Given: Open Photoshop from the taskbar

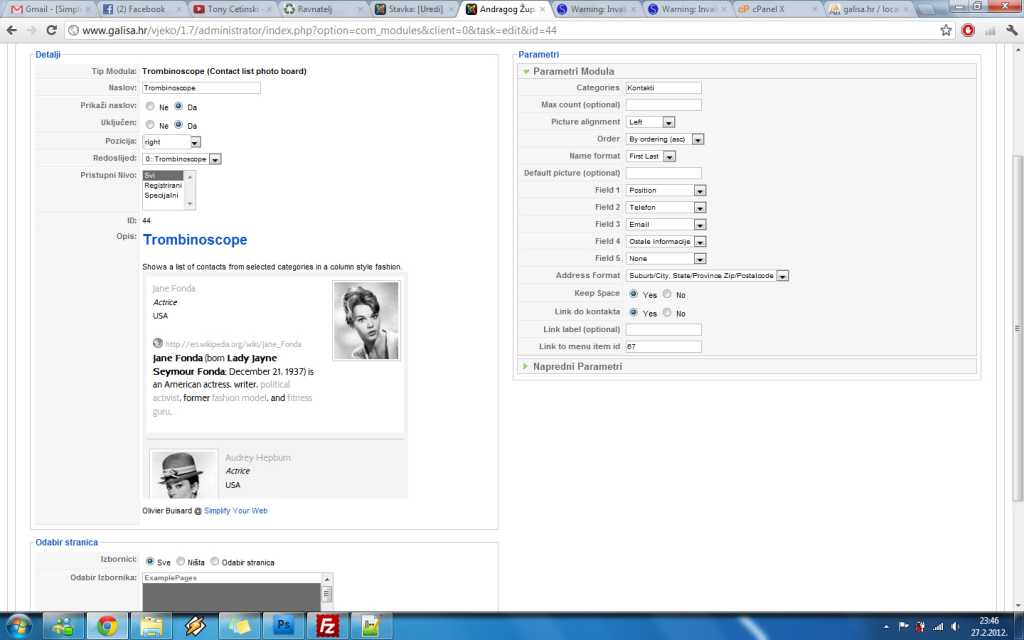Looking at the screenshot, I should 282,626.
